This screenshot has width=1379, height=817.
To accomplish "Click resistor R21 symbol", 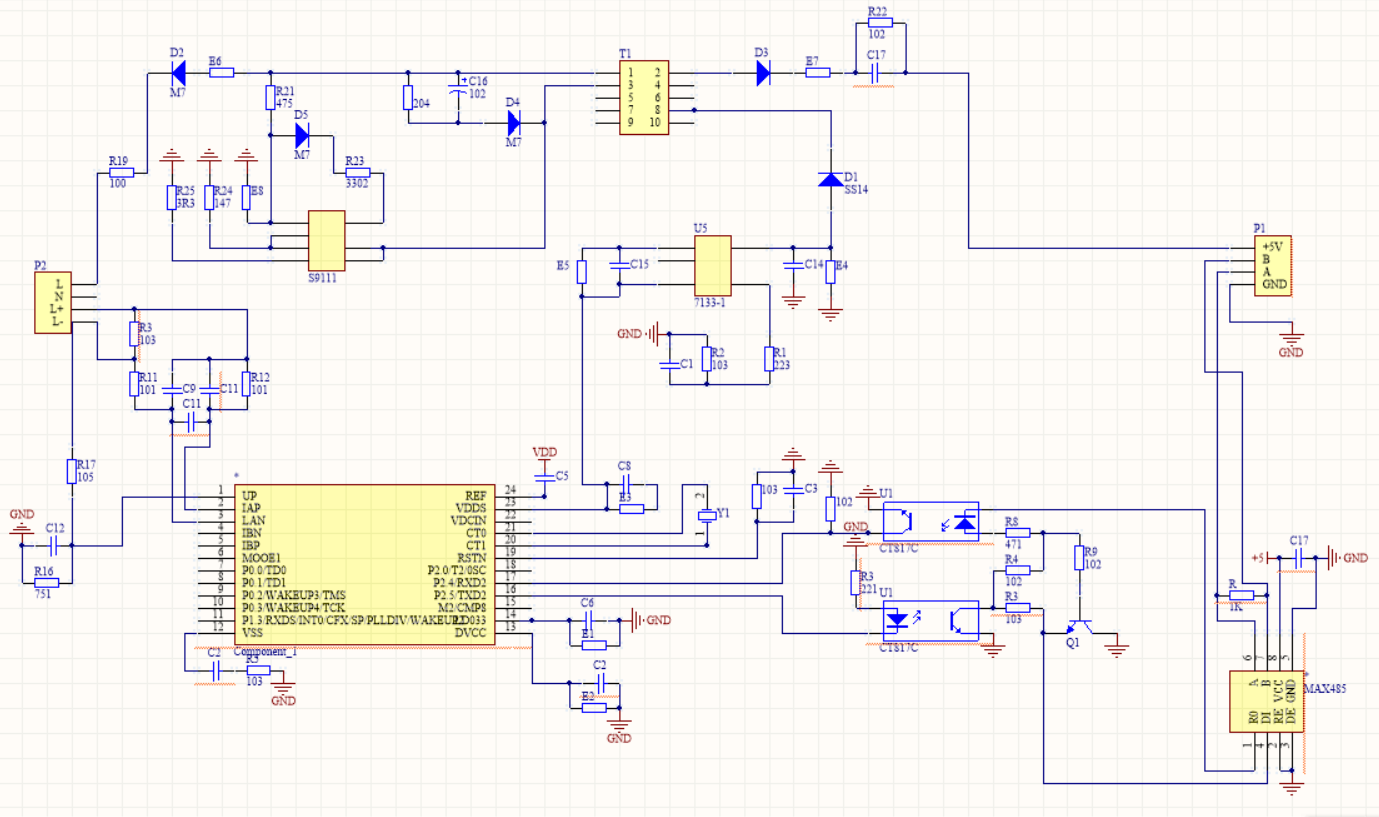I will coord(270,97).
